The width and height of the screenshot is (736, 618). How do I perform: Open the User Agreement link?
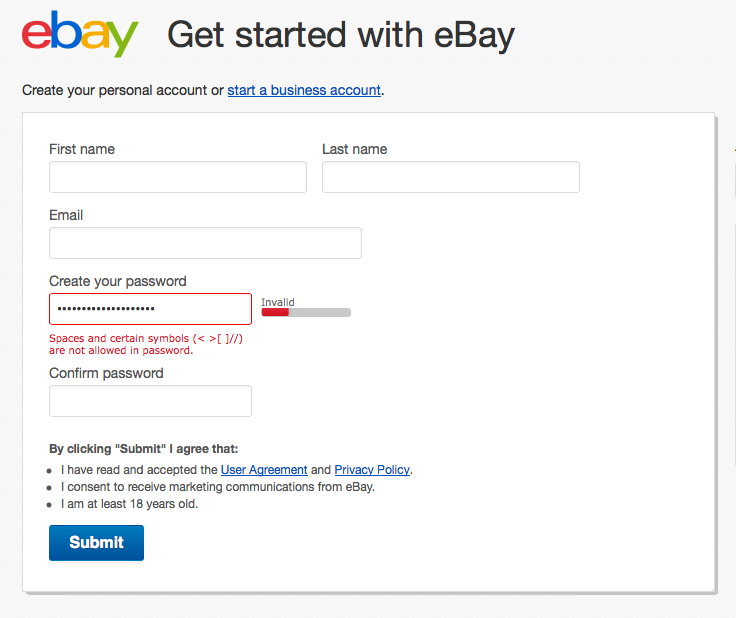pos(264,469)
